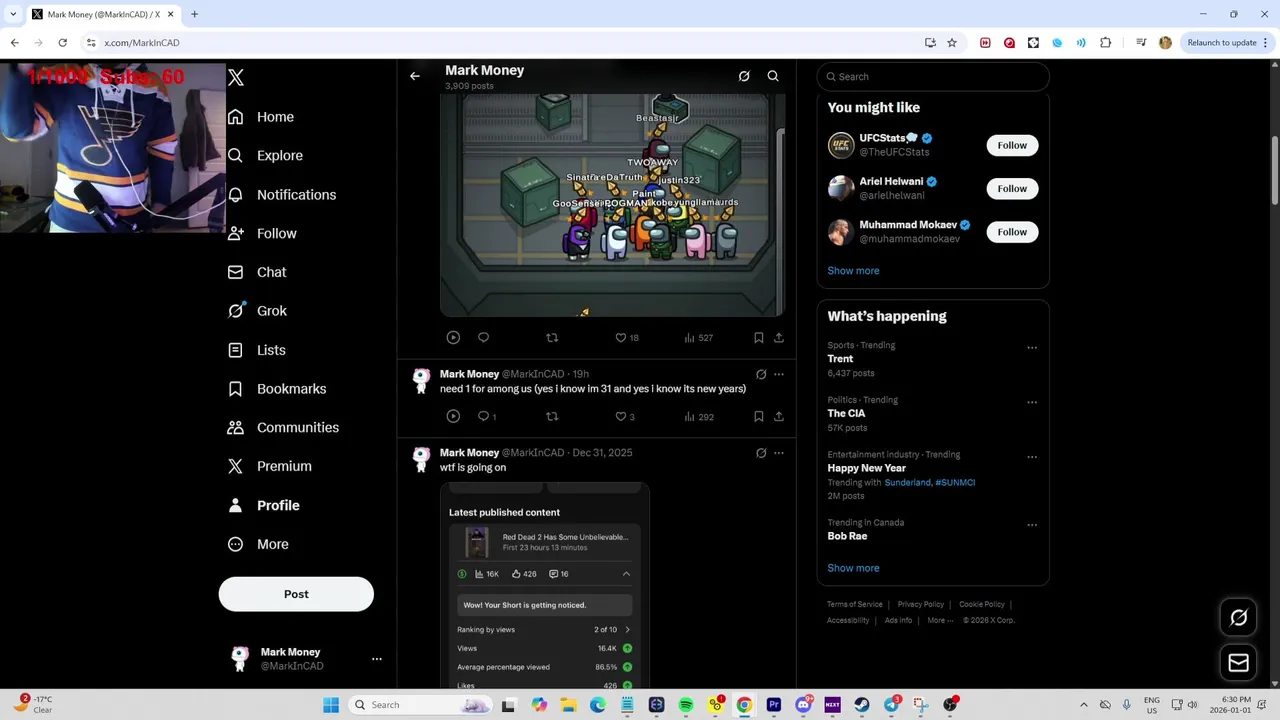This screenshot has height=720, width=1280.
Task: Open Grok in X sidebar
Action: tap(257, 311)
